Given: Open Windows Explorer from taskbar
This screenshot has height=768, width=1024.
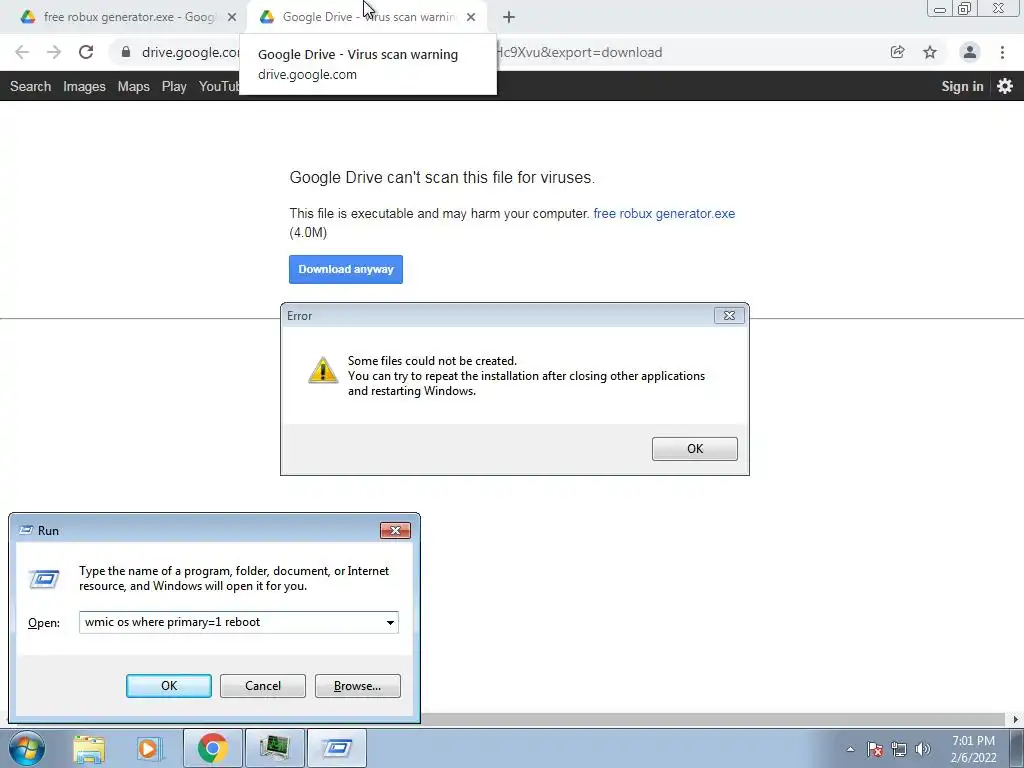Looking at the screenshot, I should [89, 748].
